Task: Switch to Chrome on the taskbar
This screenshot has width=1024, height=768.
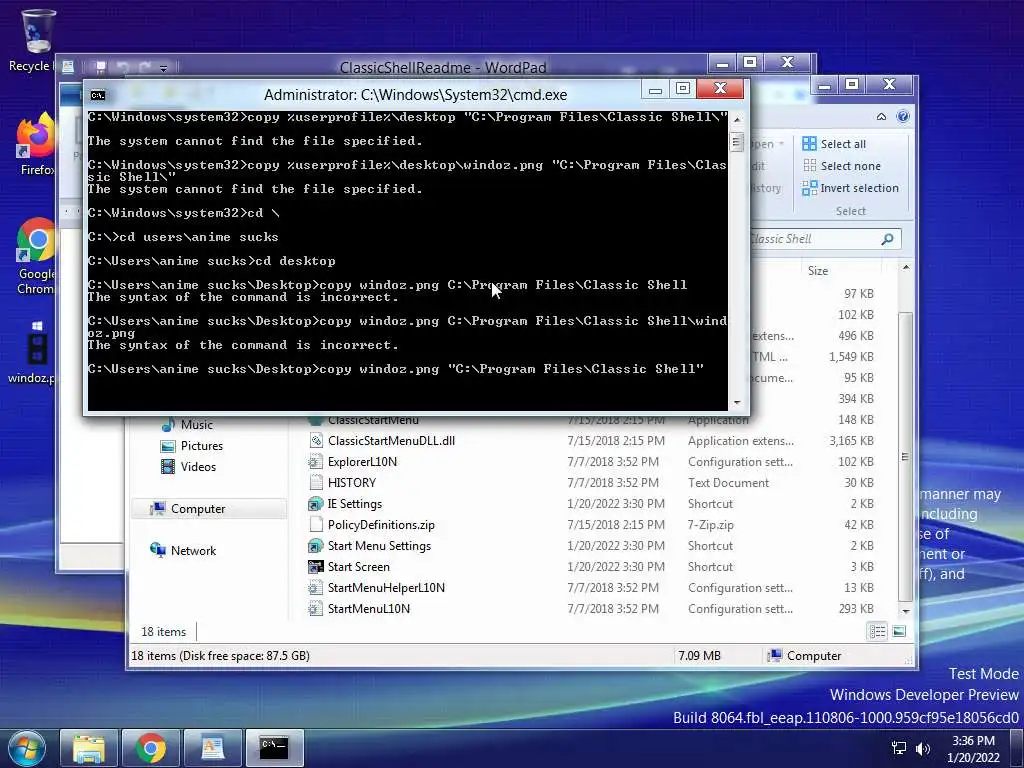Action: point(150,748)
